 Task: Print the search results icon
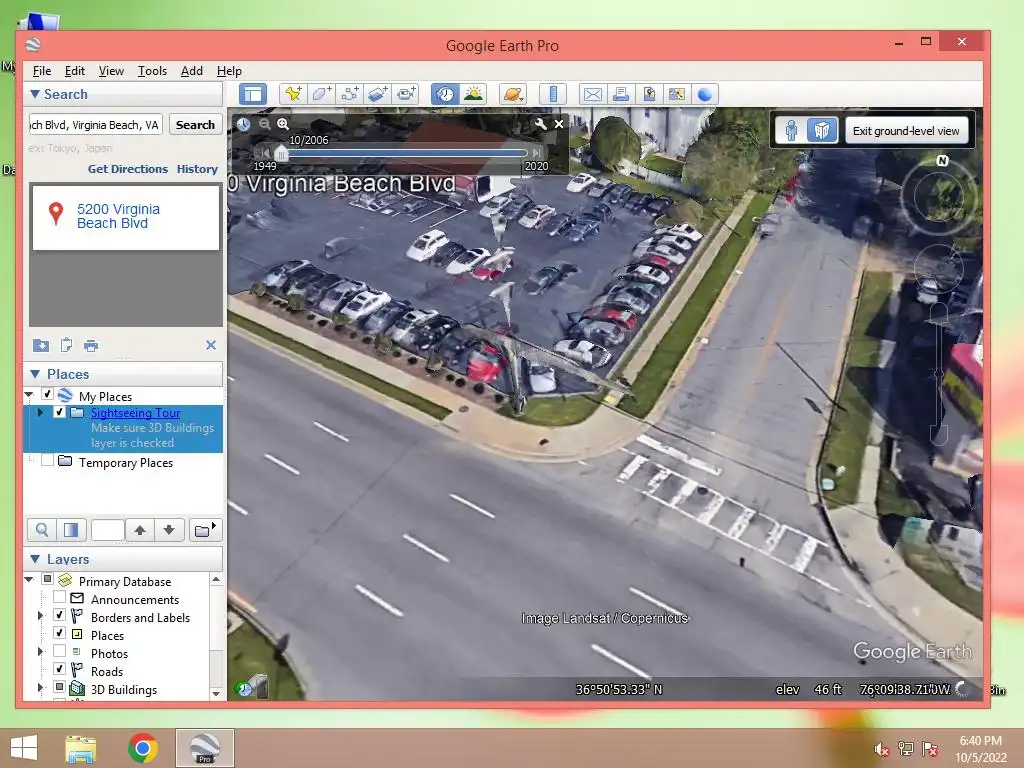point(91,345)
